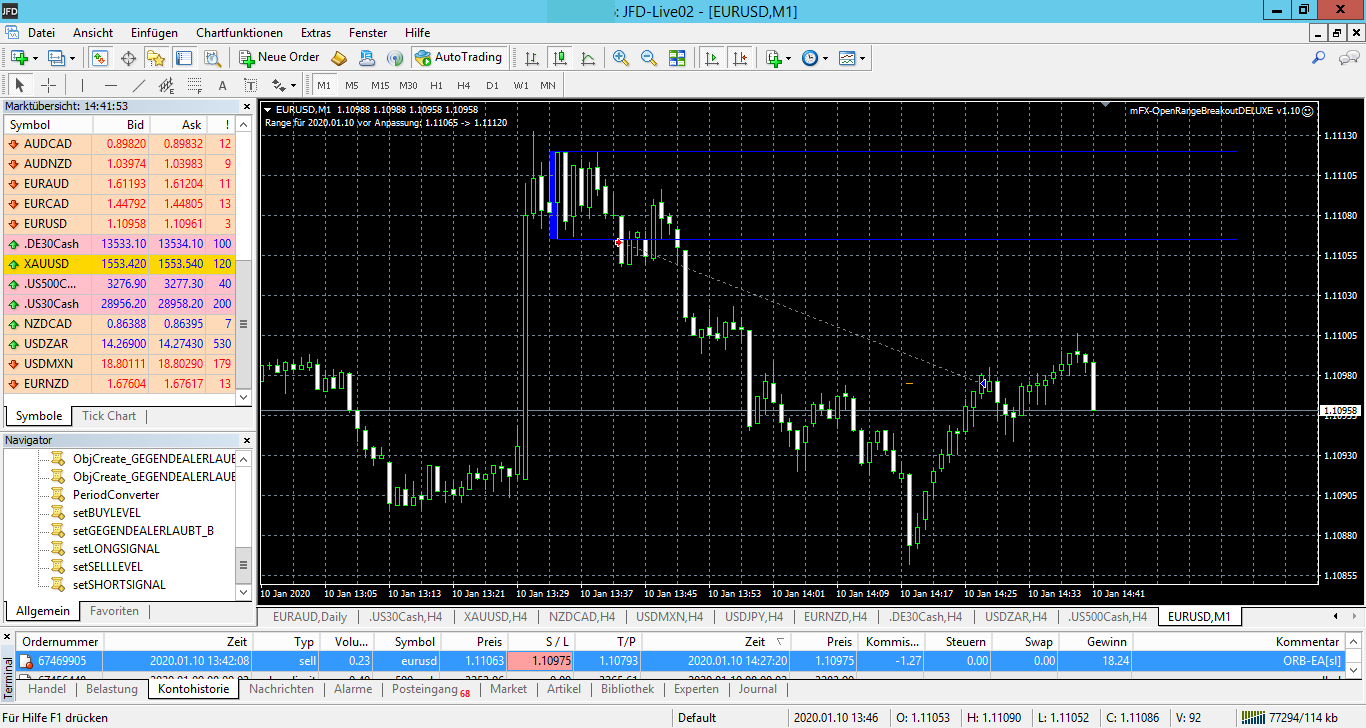The height and width of the screenshot is (728, 1366).
Task: Select the XAUUSD row in market watch
Action: (x=120, y=264)
